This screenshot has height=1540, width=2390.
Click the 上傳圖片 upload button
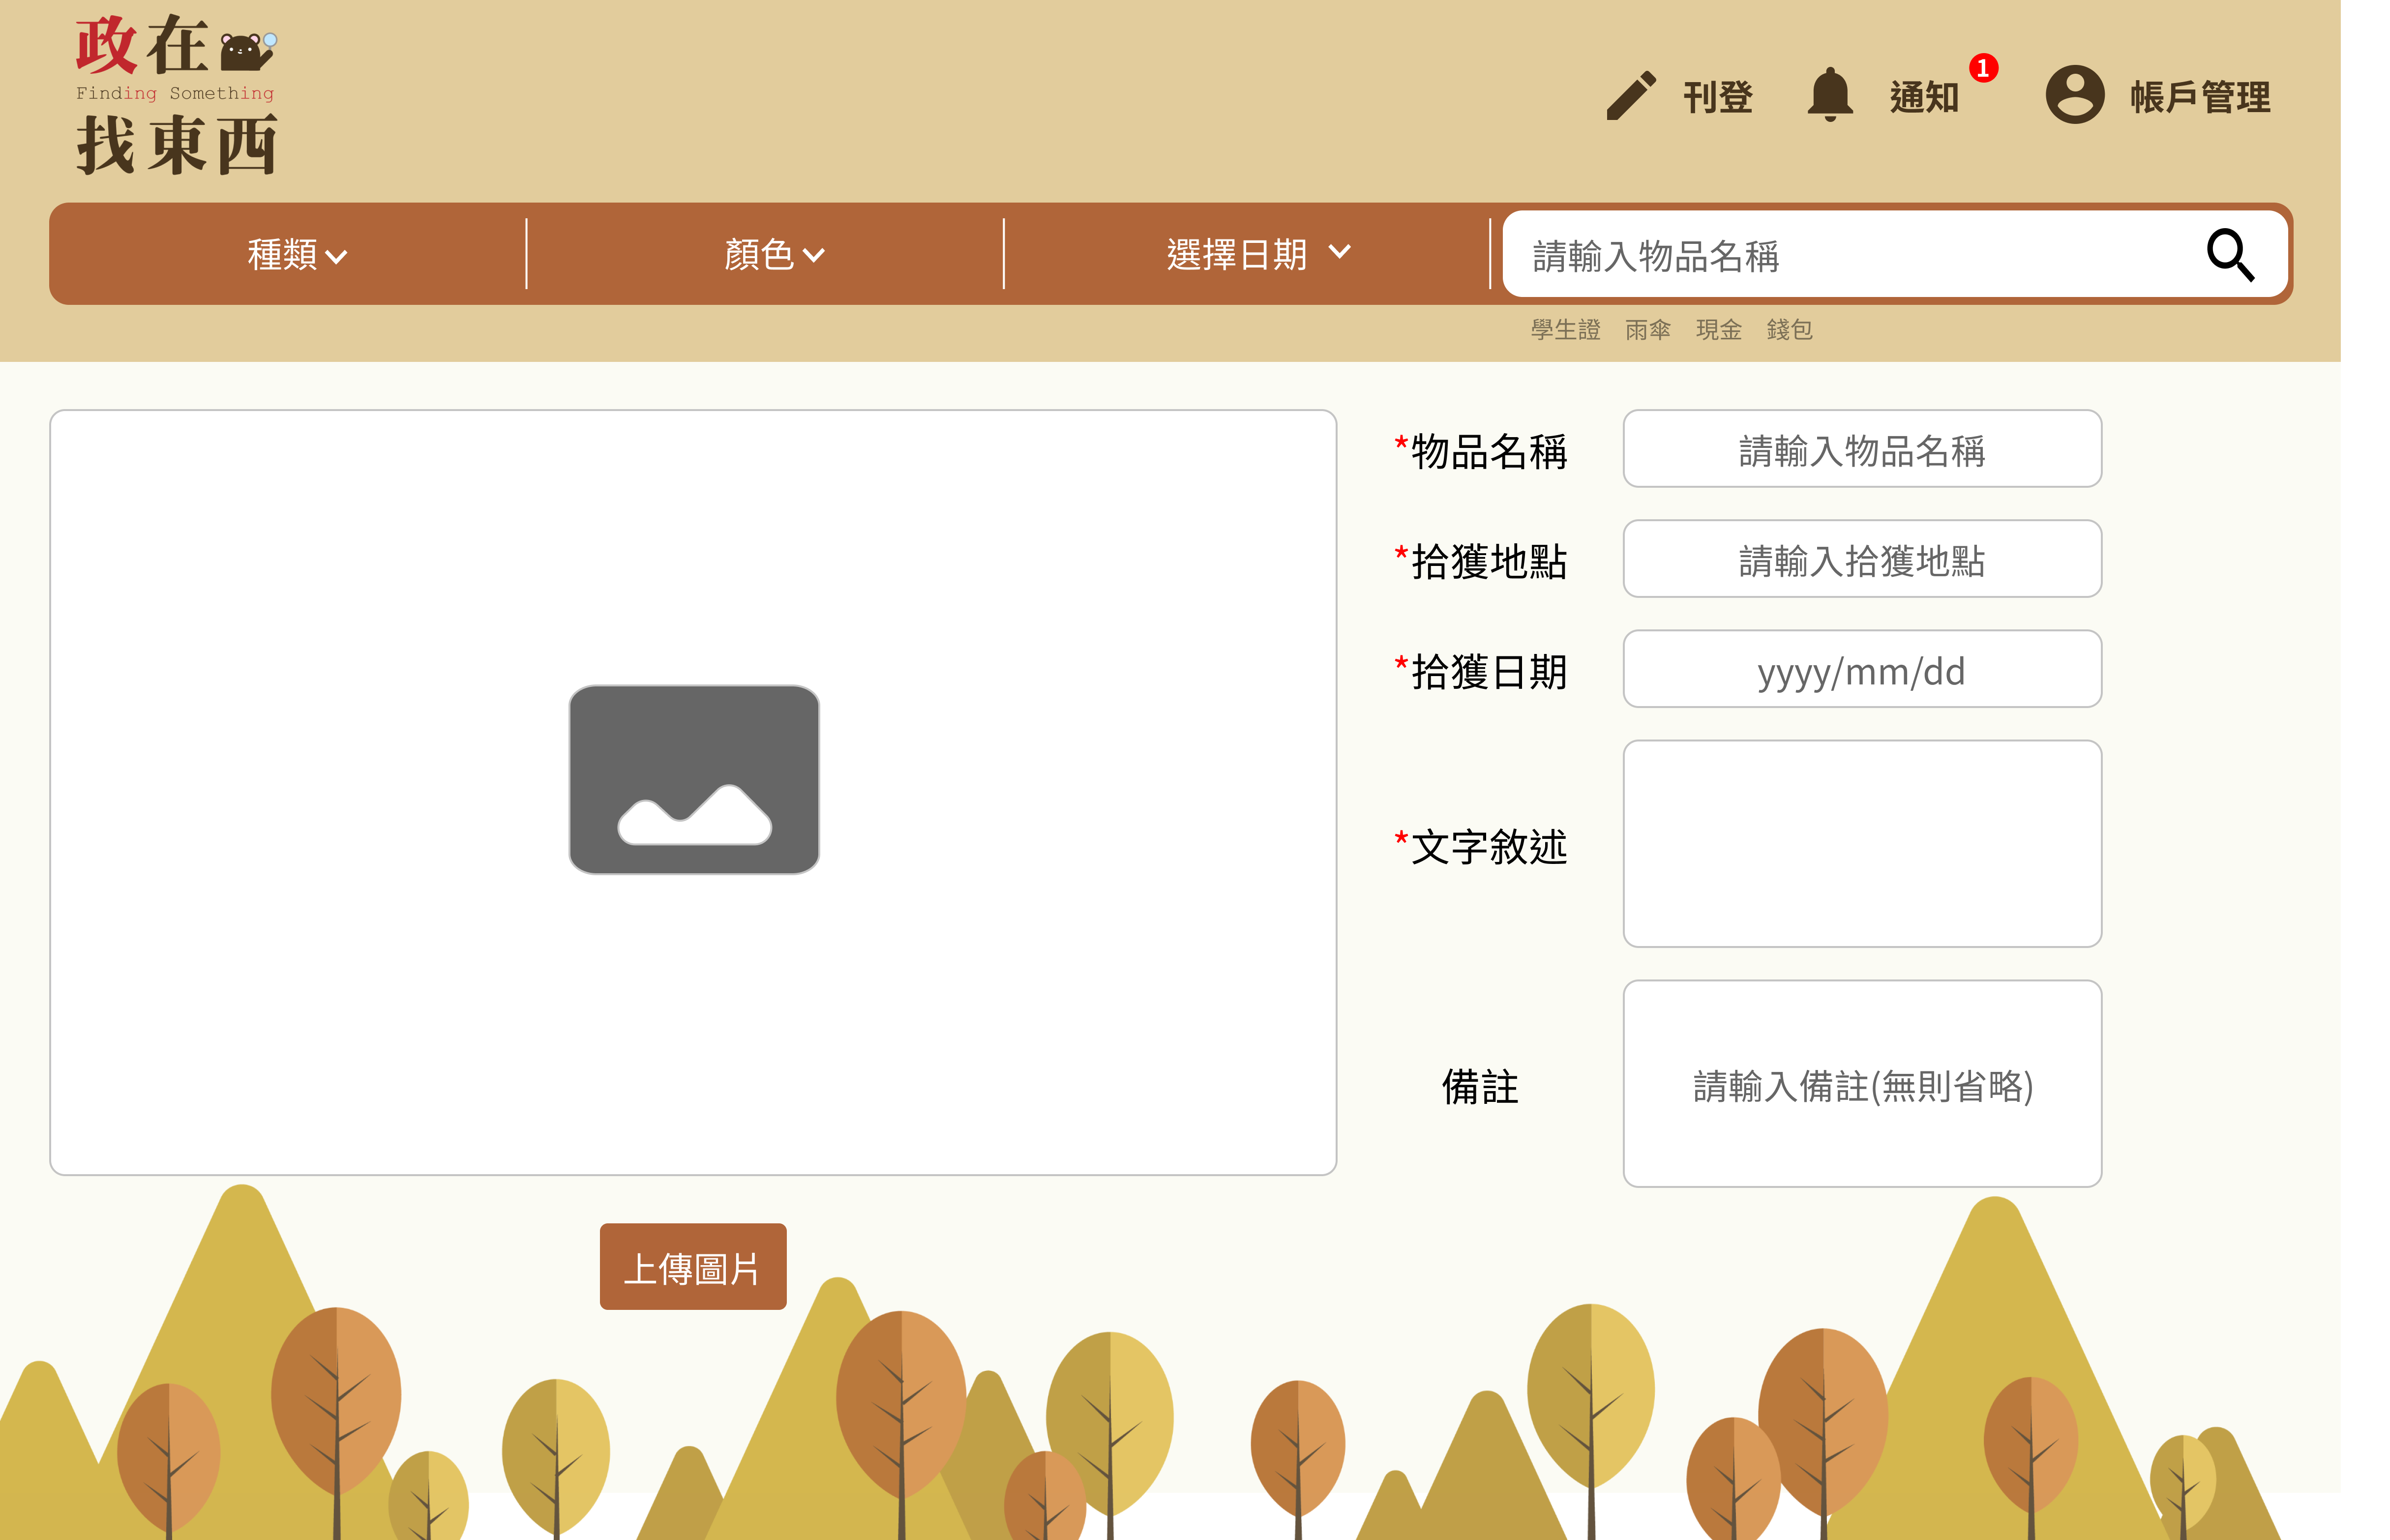click(693, 1266)
